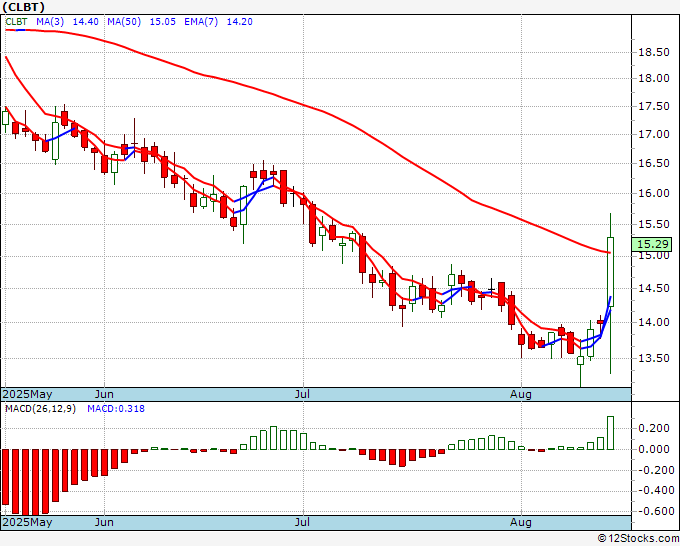Click the Aug label under MACD panel
The image size is (680, 546).
[x=520, y=522]
